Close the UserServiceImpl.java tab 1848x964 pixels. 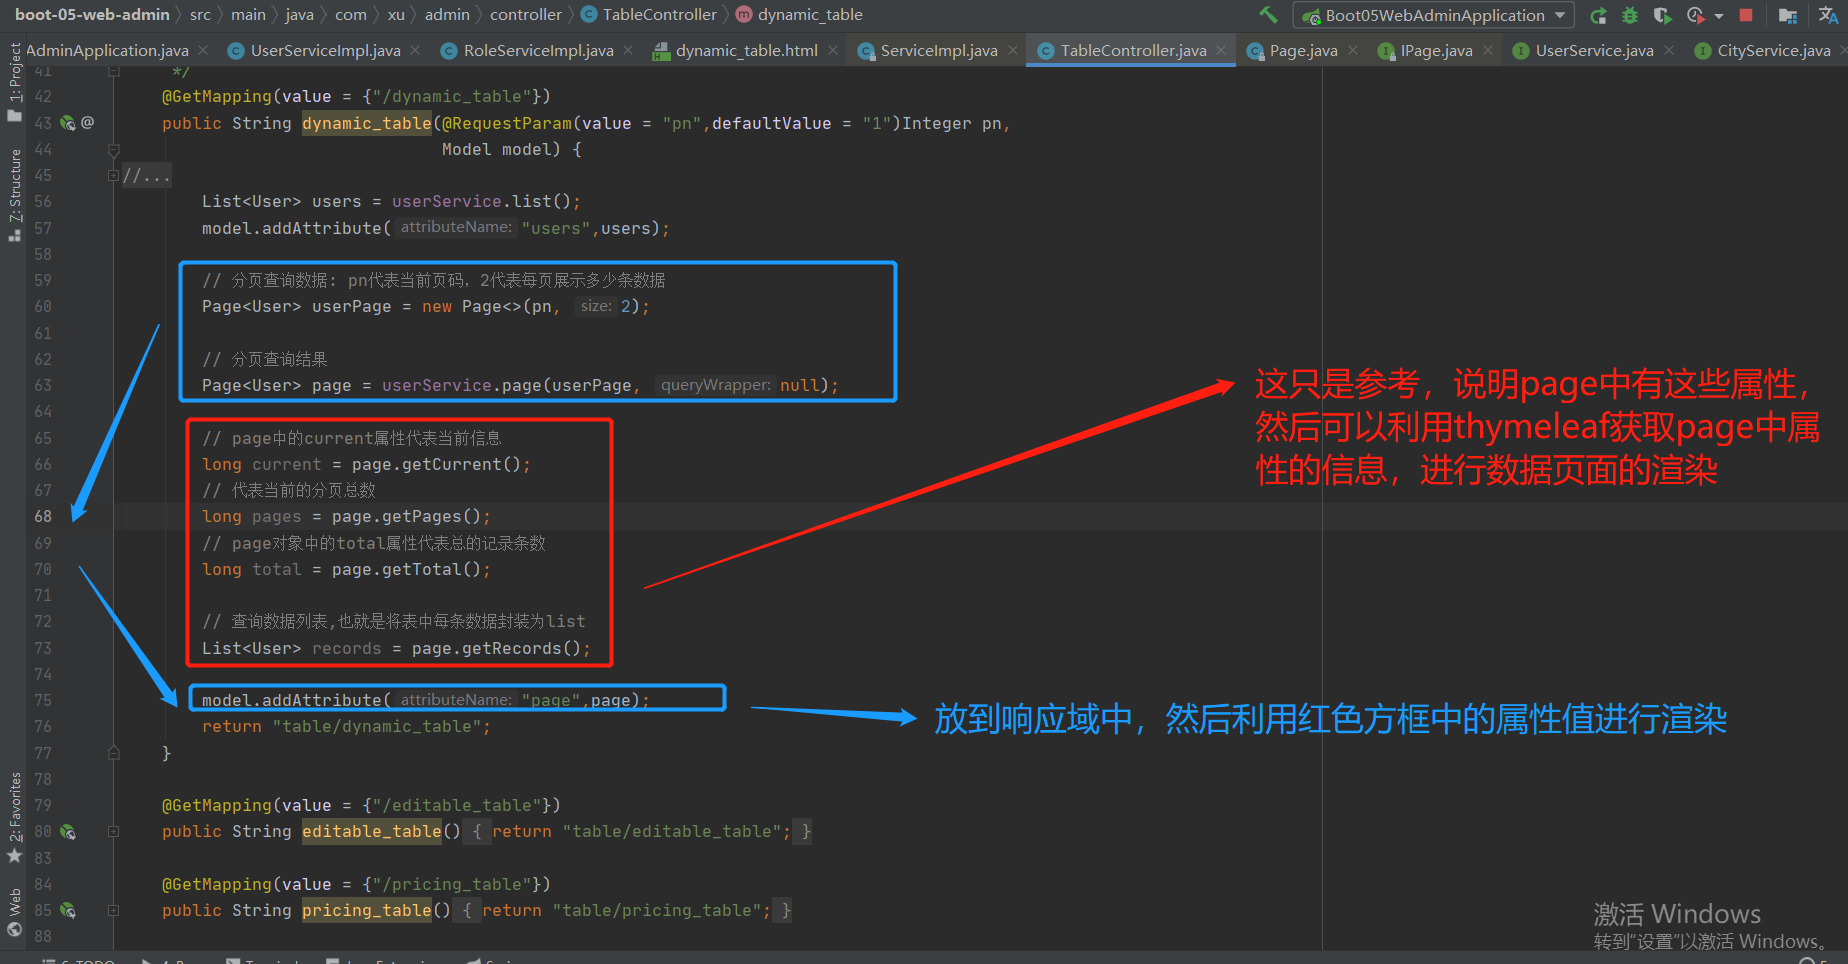point(415,50)
